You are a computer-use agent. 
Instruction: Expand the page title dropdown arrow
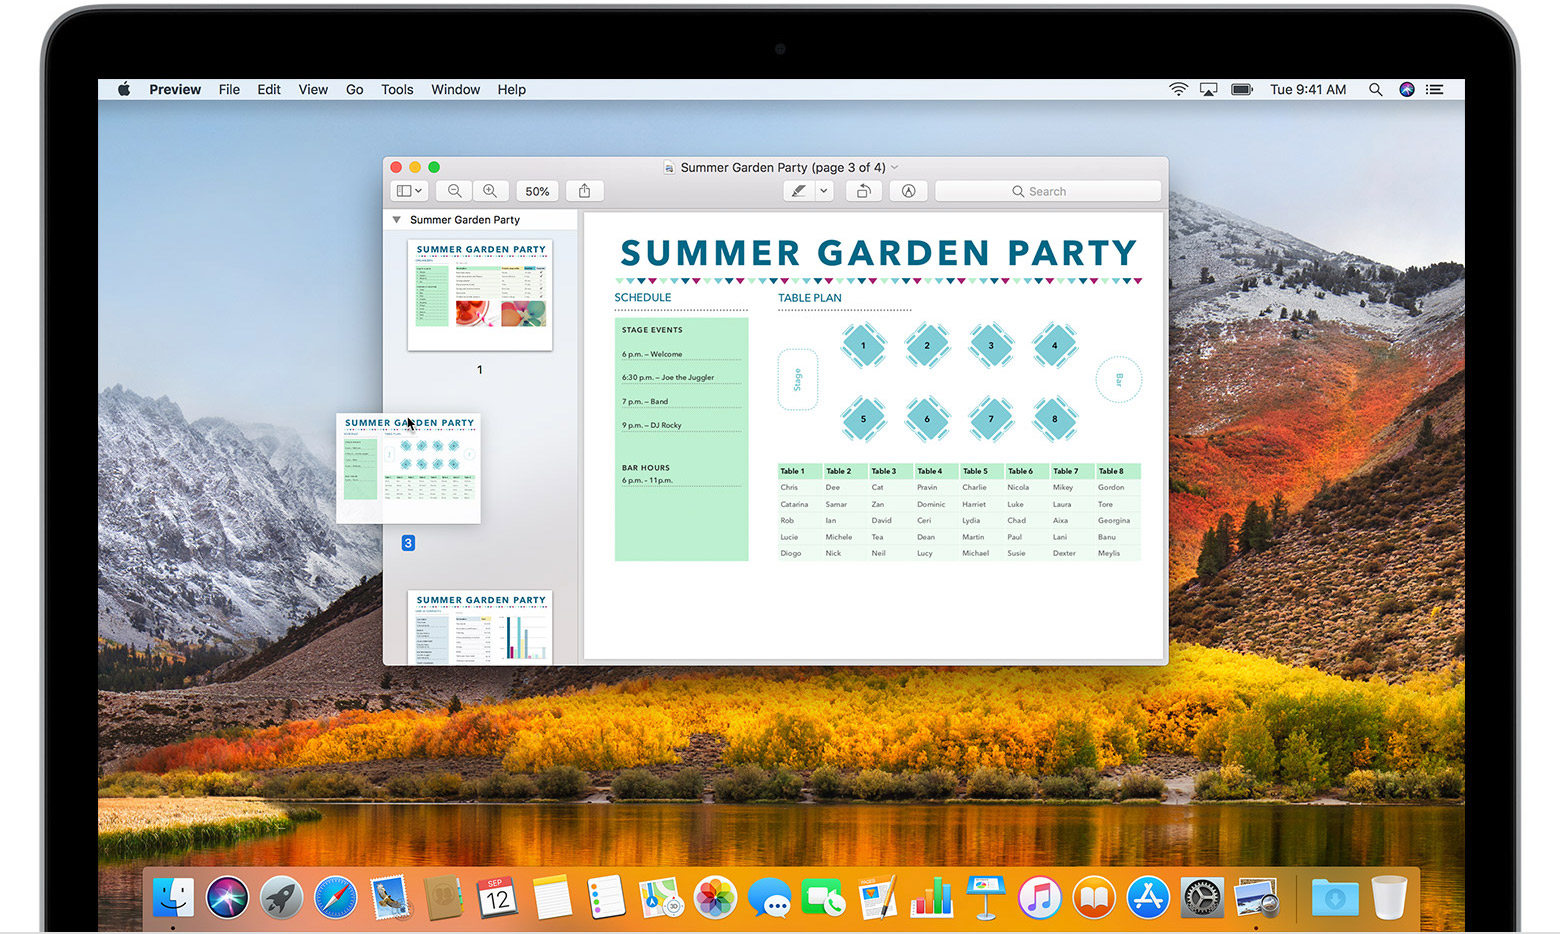tap(895, 167)
